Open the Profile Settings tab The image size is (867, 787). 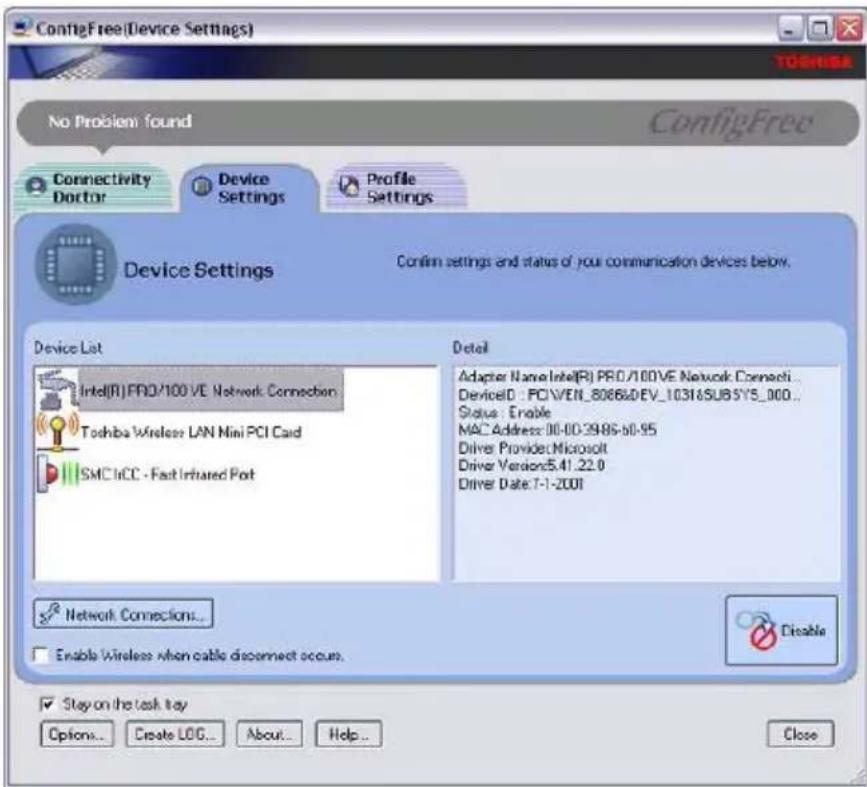(397, 187)
